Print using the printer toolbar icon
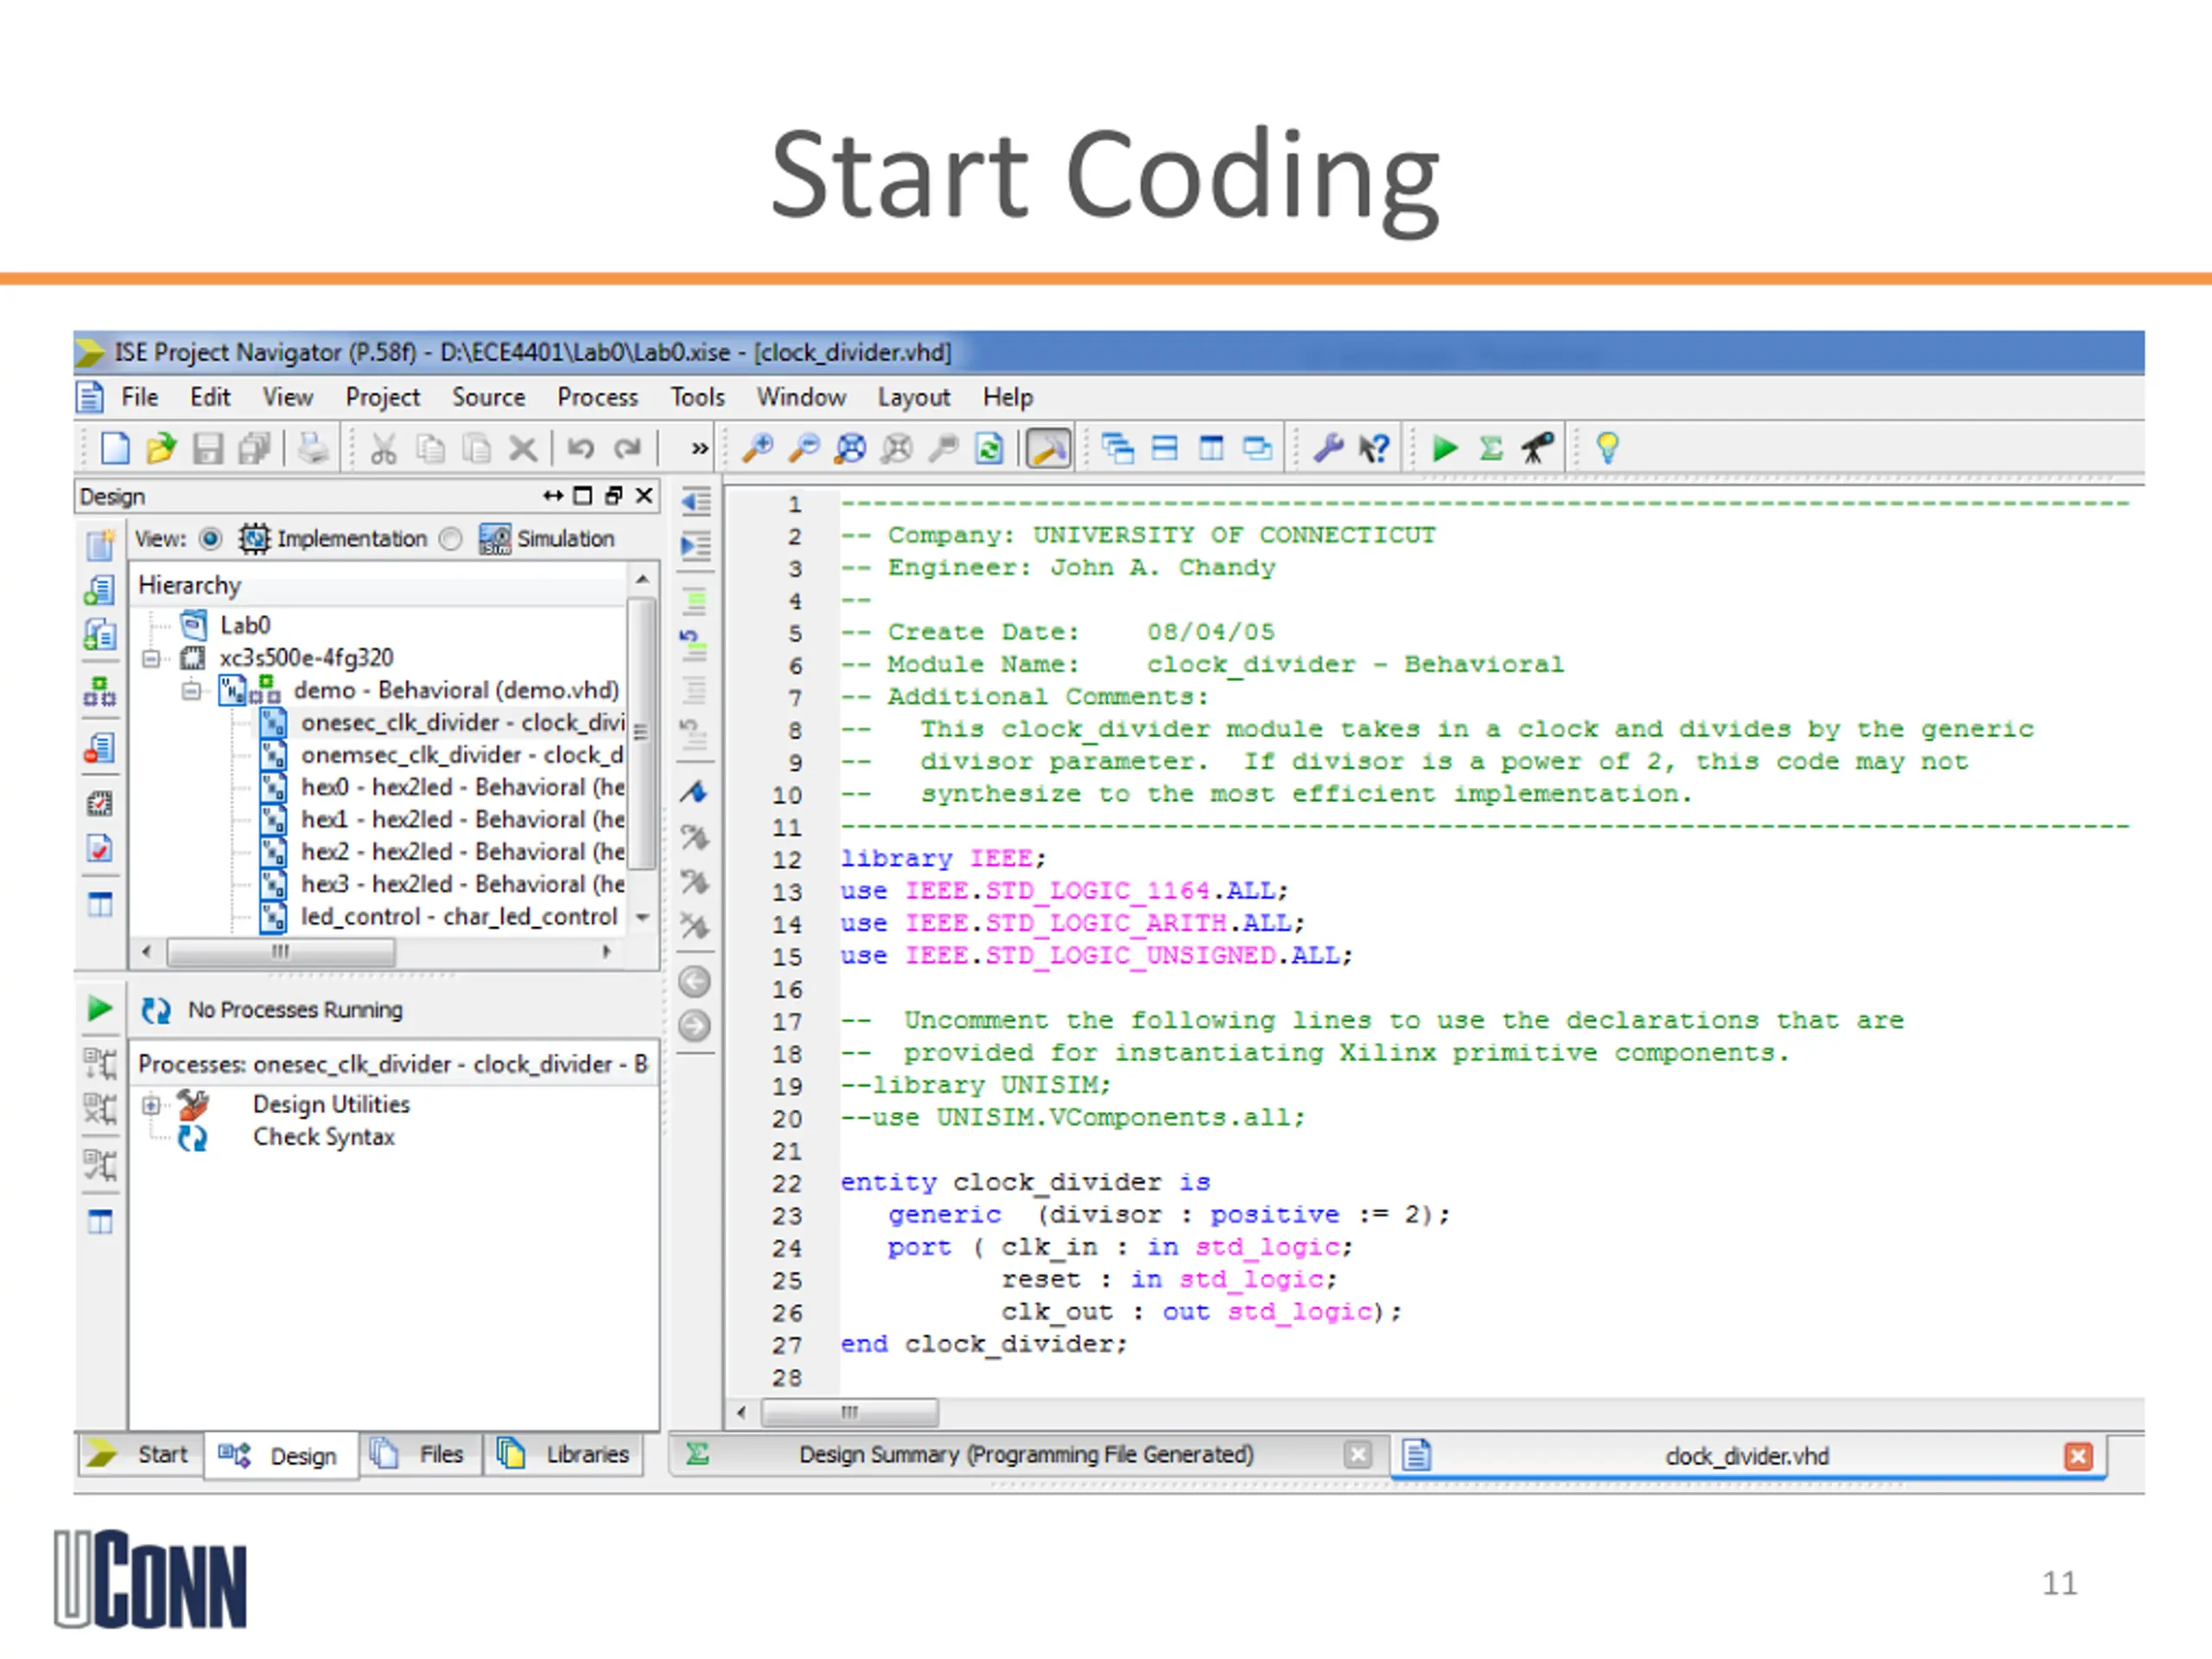2212x1659 pixels. coord(313,448)
